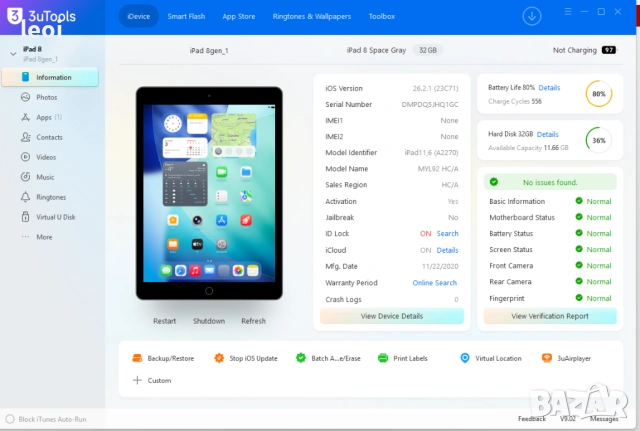Click the Custom label in toolbar
The width and height of the screenshot is (640, 431).
159,380
